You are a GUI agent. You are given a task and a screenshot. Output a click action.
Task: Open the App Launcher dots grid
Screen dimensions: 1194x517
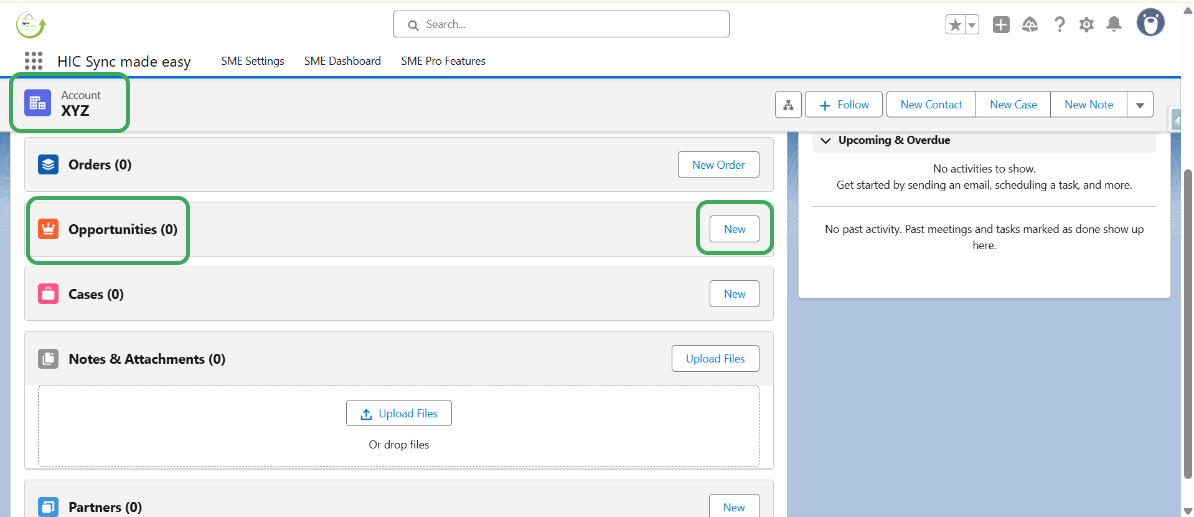[33, 61]
